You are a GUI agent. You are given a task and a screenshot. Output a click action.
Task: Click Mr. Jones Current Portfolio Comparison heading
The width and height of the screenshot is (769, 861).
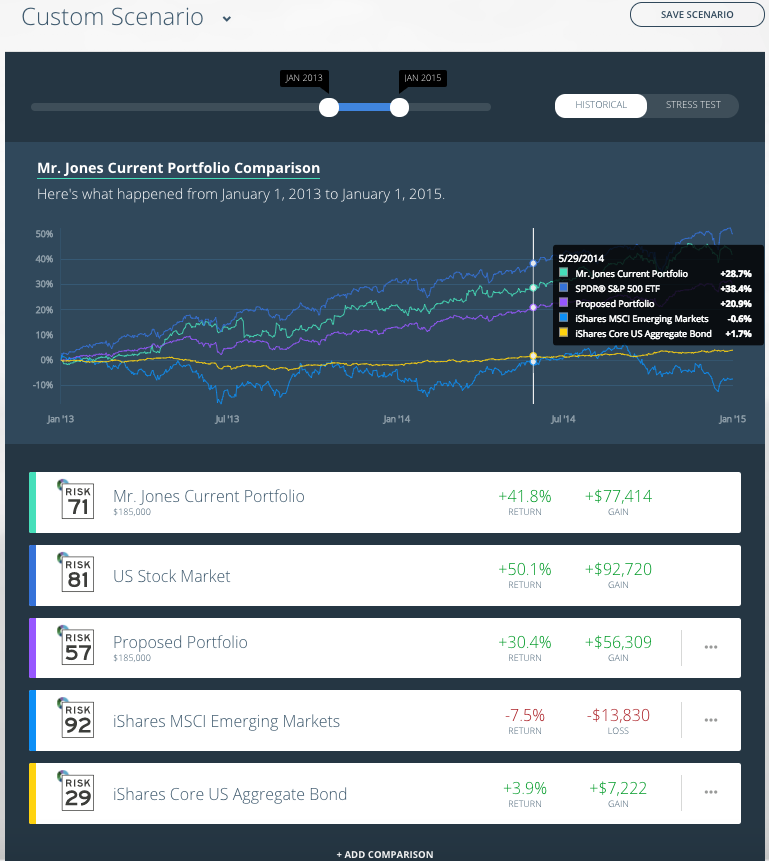pos(178,169)
